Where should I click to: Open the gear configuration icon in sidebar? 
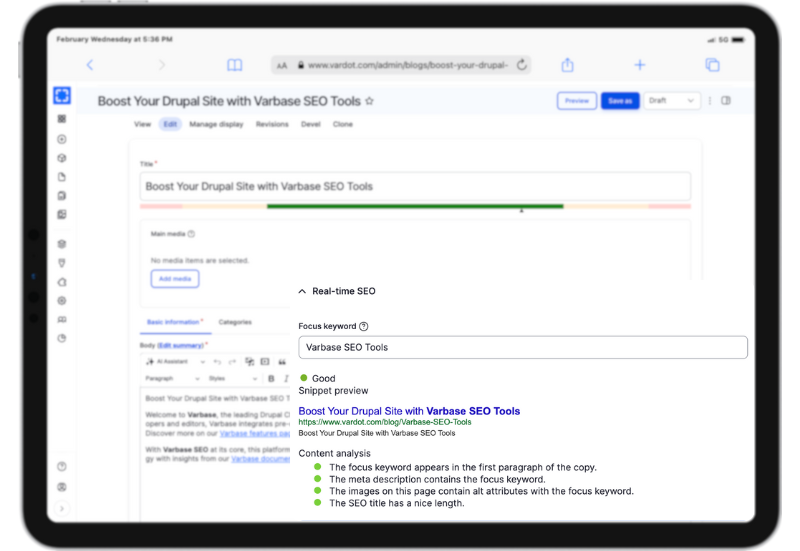coord(62,300)
